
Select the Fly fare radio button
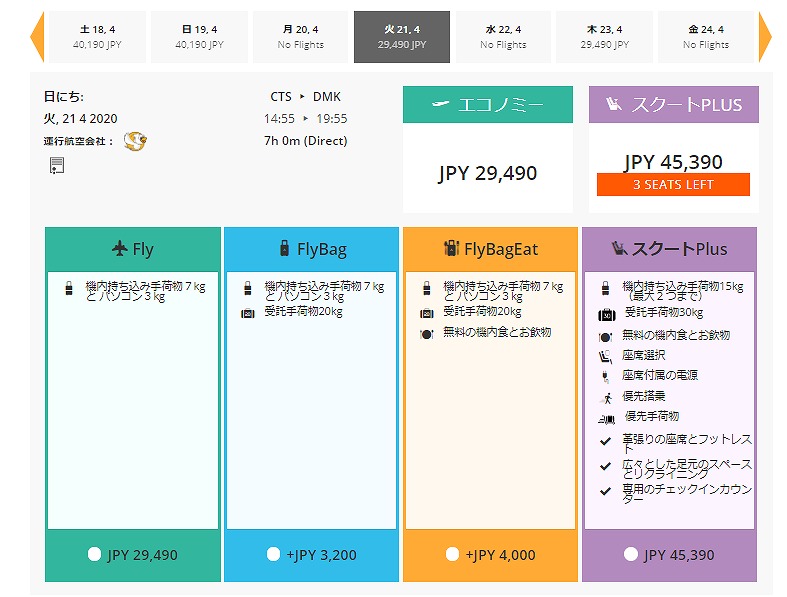(x=94, y=554)
